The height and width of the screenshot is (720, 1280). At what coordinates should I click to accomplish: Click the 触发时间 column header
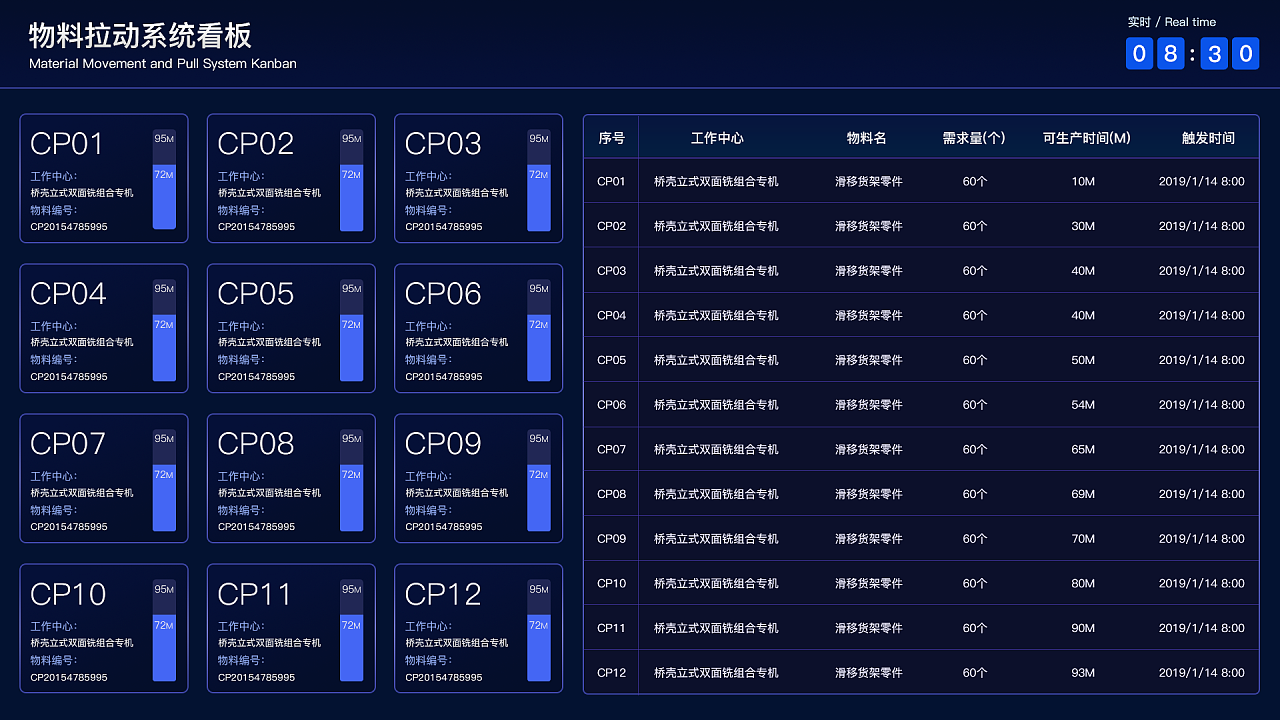[1208, 138]
